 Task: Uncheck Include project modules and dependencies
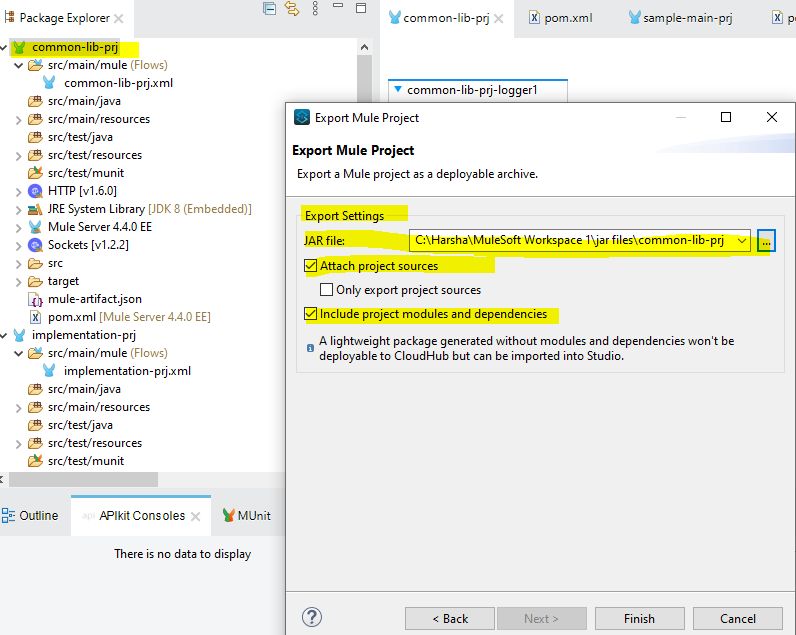[x=311, y=314]
